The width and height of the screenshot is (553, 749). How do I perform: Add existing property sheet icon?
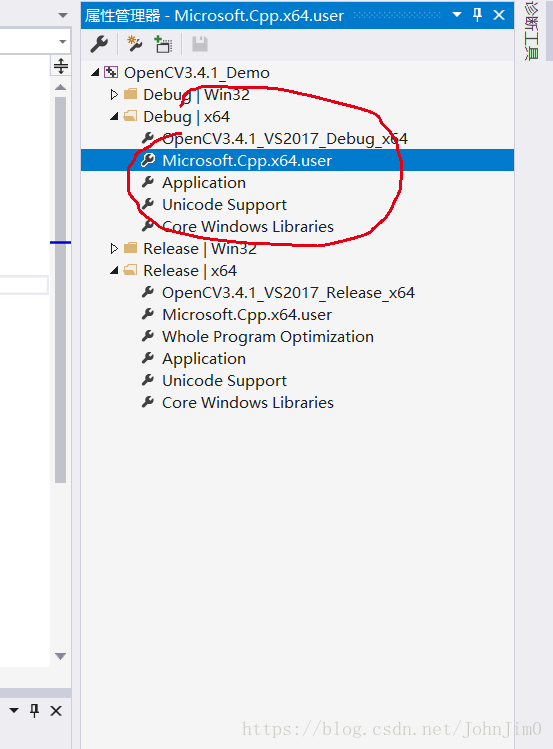pos(163,44)
